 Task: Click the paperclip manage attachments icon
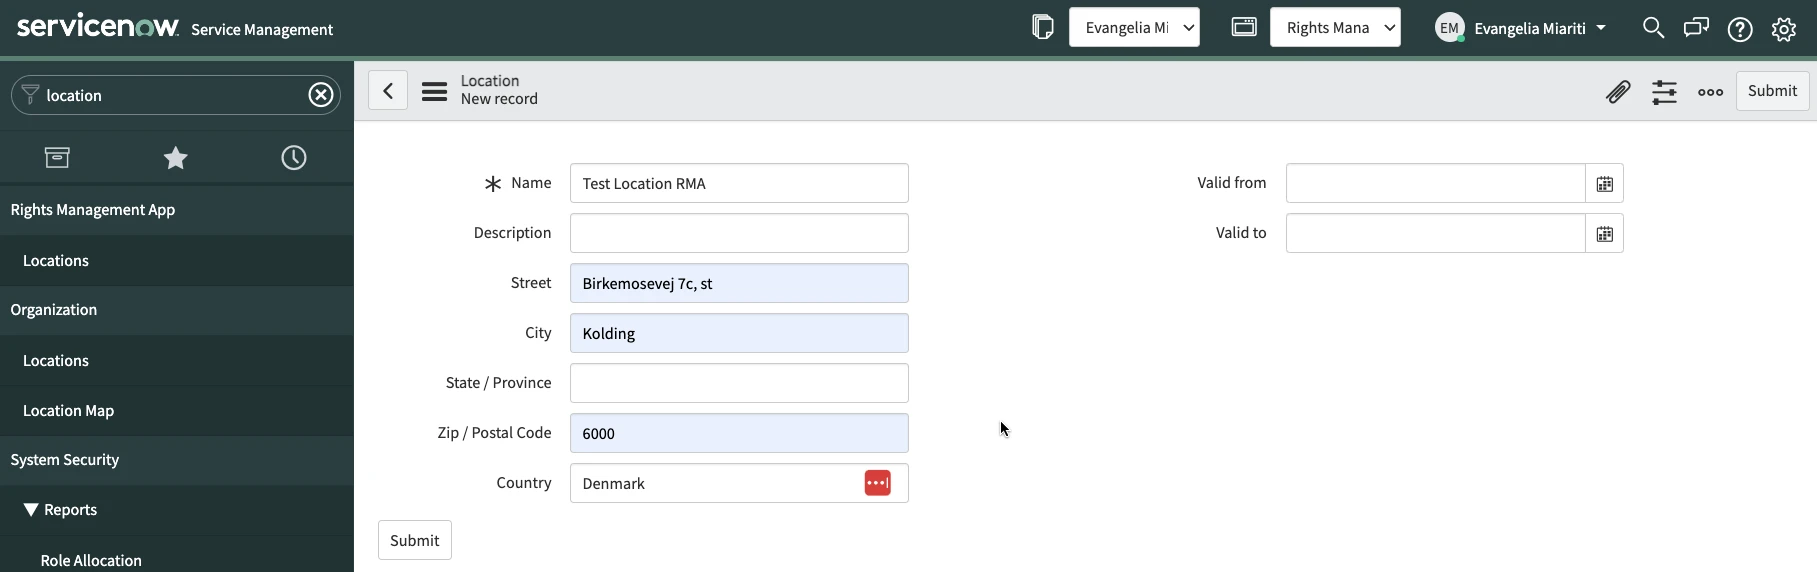[x=1617, y=92]
